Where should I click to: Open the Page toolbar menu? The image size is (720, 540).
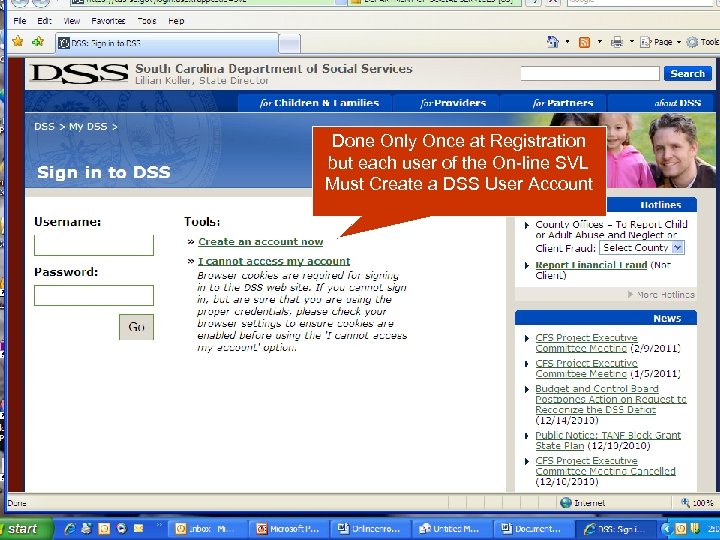click(x=660, y=42)
